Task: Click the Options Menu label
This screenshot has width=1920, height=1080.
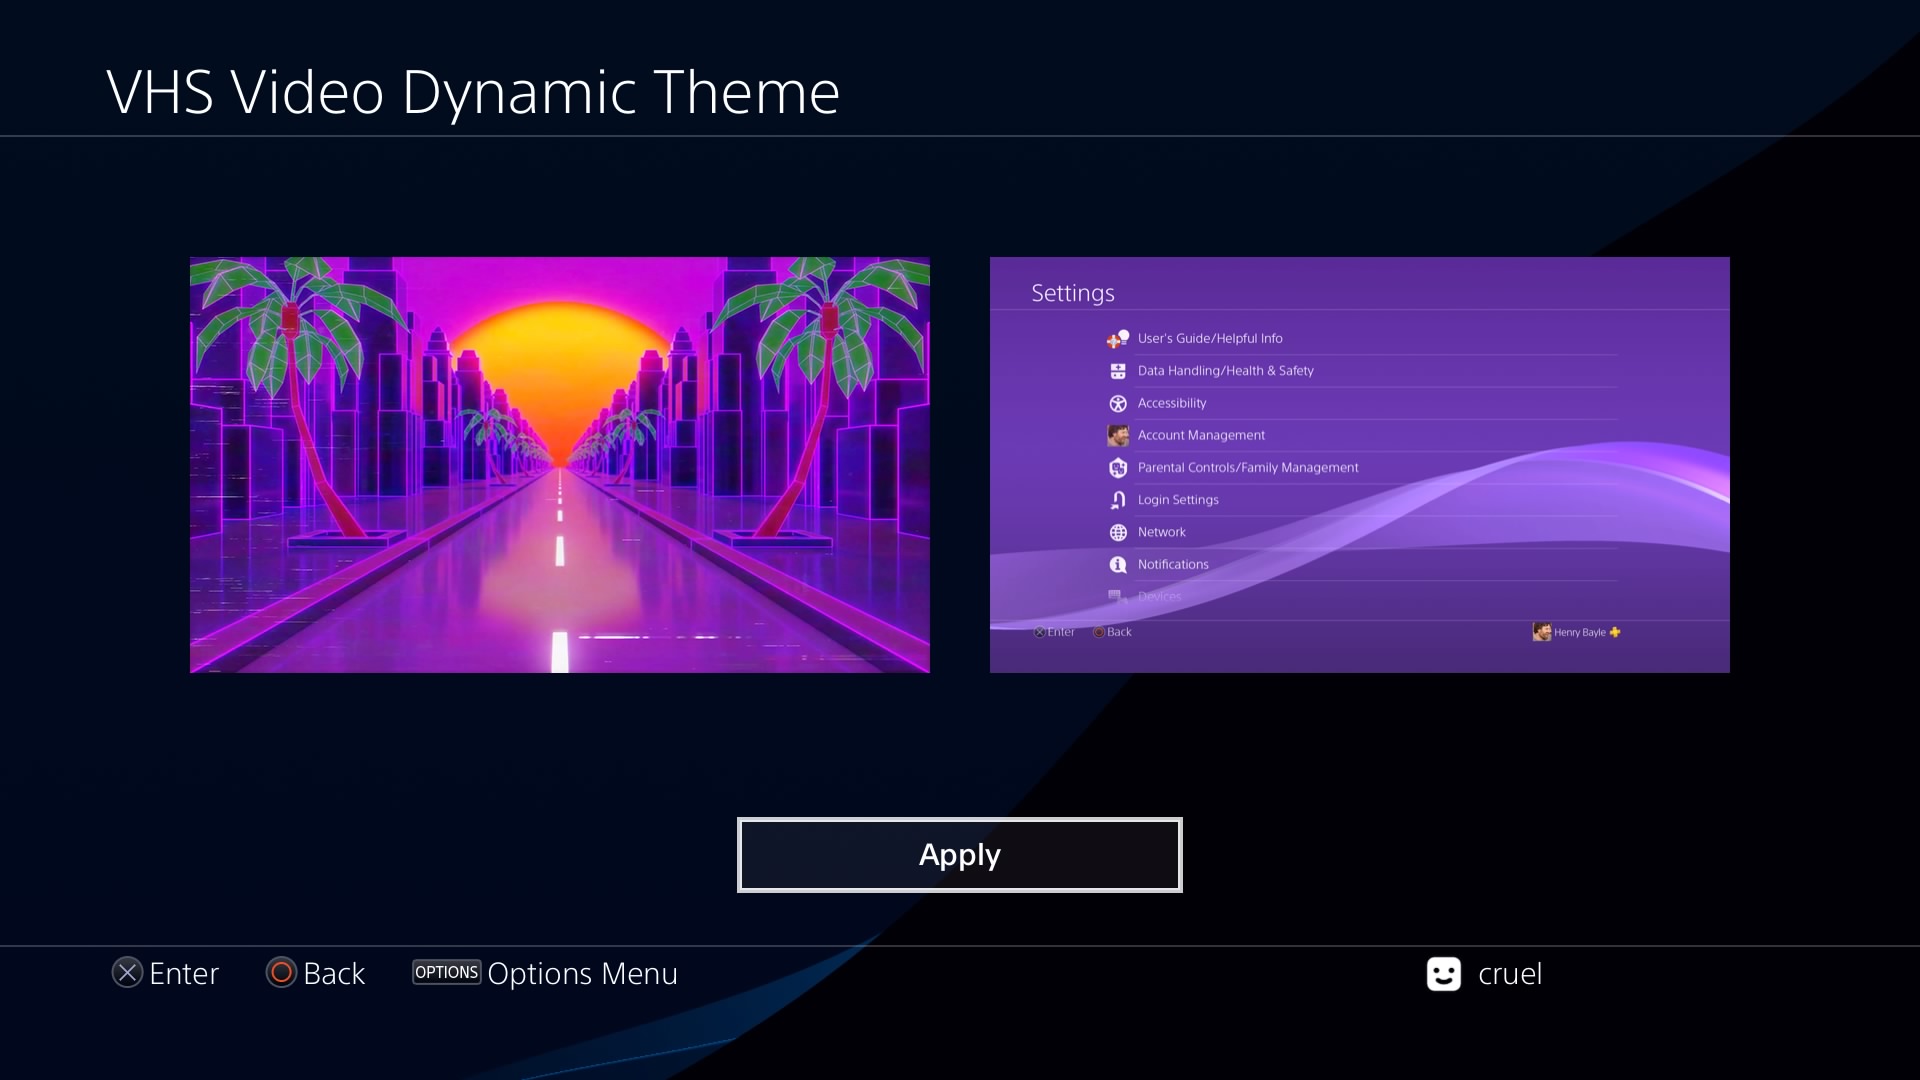Action: click(582, 973)
